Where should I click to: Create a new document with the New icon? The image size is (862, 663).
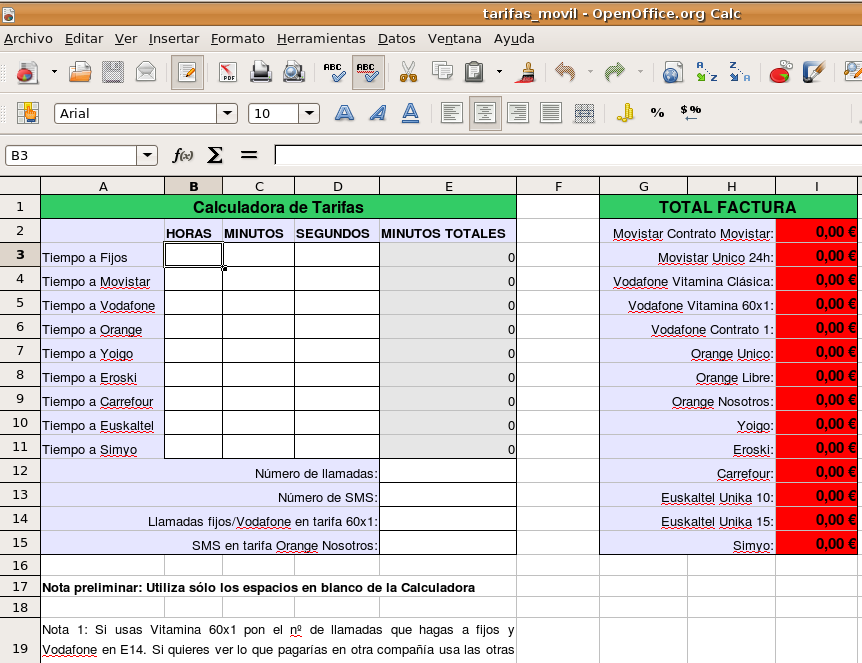[27, 72]
